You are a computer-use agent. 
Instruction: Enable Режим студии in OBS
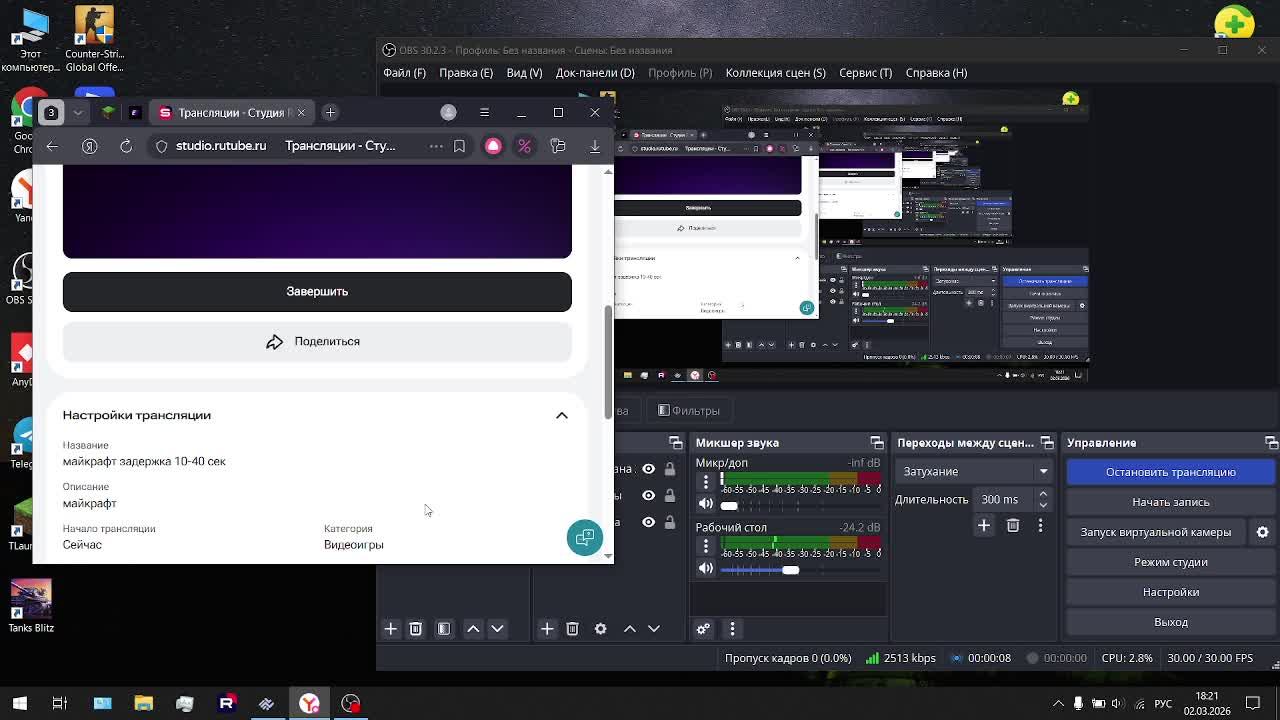point(1170,562)
